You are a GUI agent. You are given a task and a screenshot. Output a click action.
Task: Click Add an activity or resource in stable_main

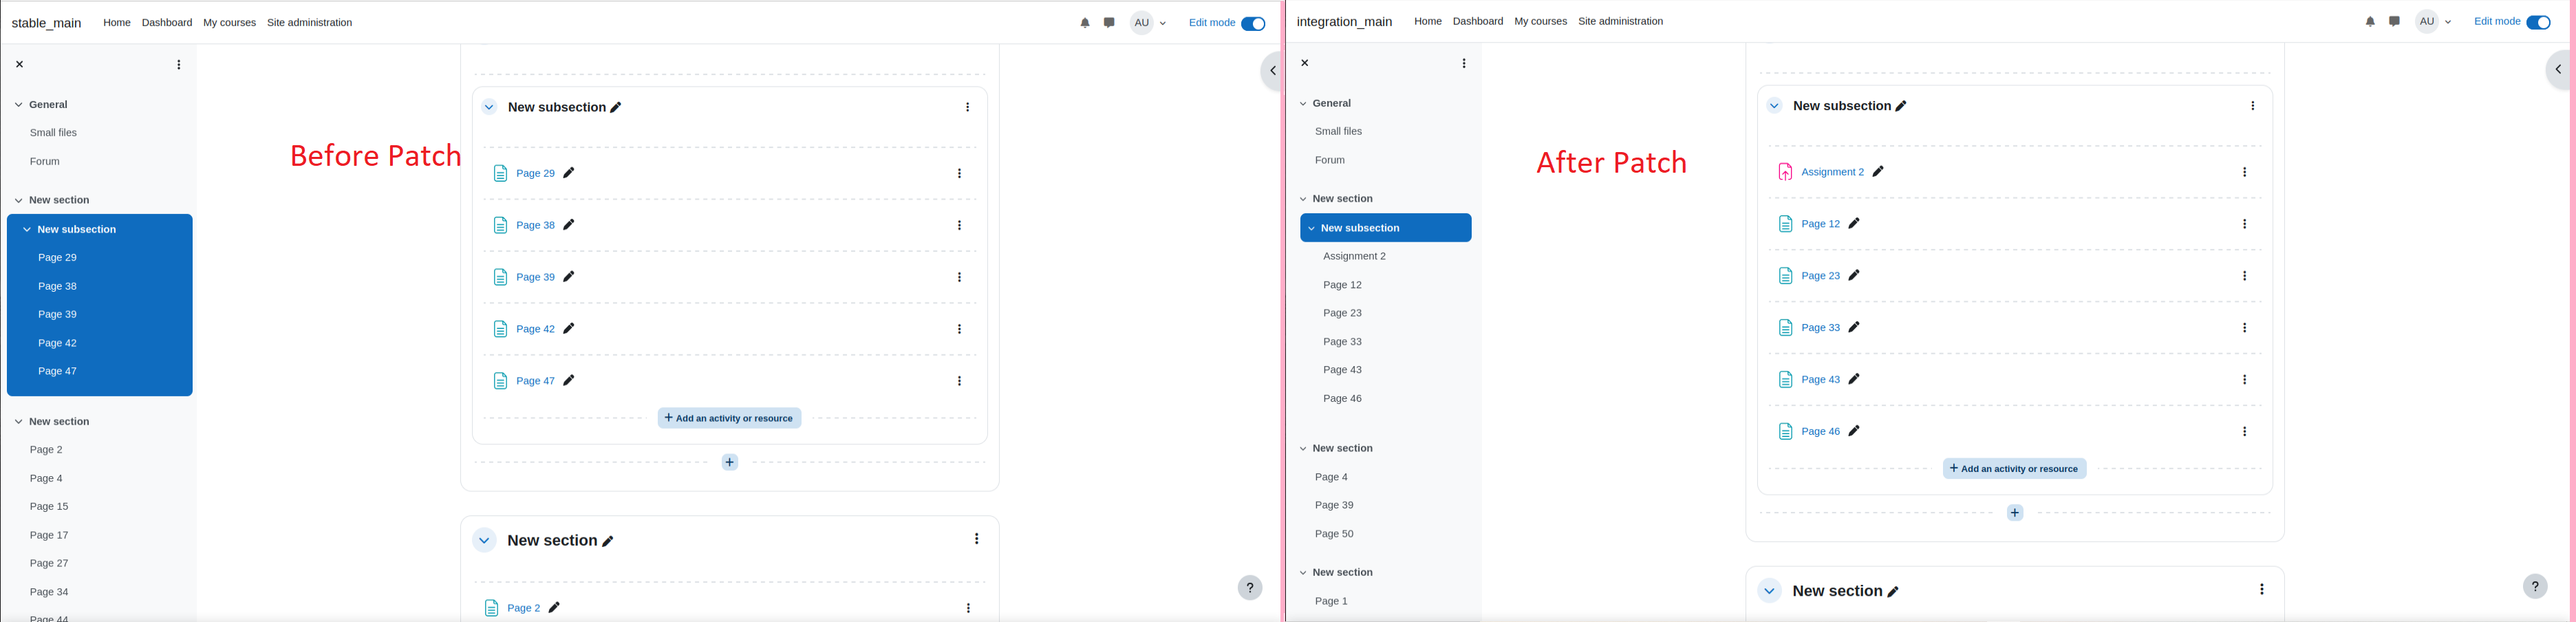(x=729, y=418)
